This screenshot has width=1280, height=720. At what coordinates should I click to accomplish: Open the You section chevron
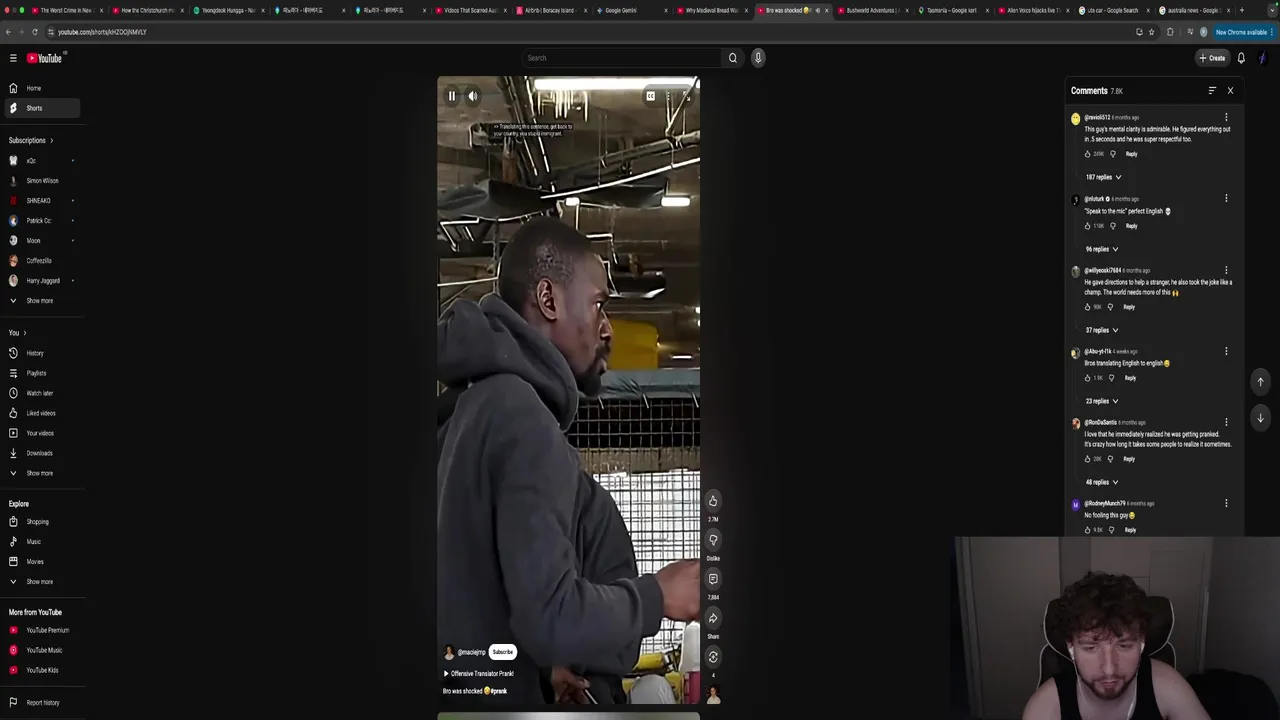click(24, 333)
